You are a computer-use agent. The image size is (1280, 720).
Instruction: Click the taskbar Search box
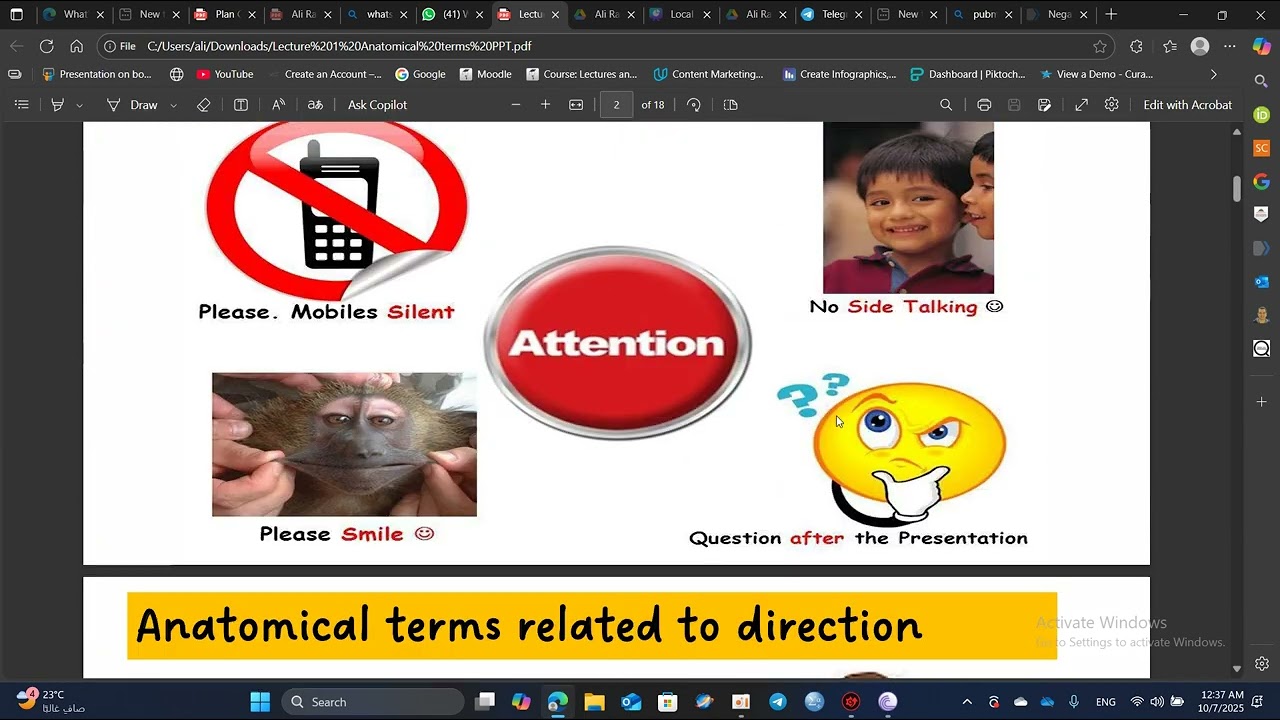tap(372, 702)
